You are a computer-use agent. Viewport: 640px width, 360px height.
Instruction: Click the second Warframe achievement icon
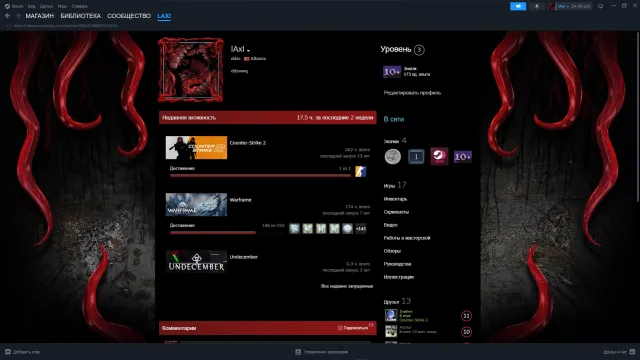[x=308, y=229]
